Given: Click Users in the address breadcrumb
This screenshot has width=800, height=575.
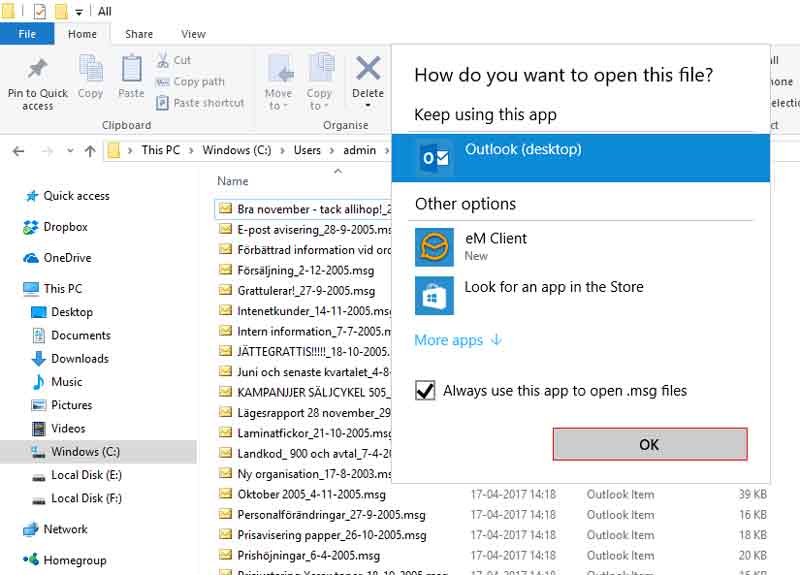Looking at the screenshot, I should [x=307, y=151].
